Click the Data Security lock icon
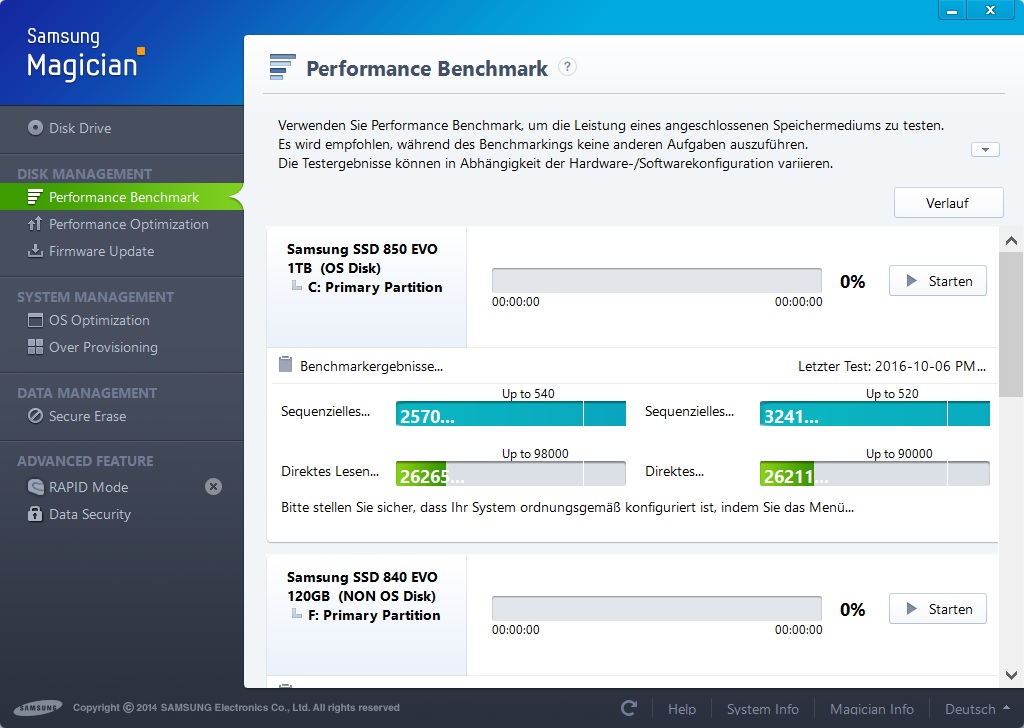Image resolution: width=1024 pixels, height=728 pixels. point(35,514)
